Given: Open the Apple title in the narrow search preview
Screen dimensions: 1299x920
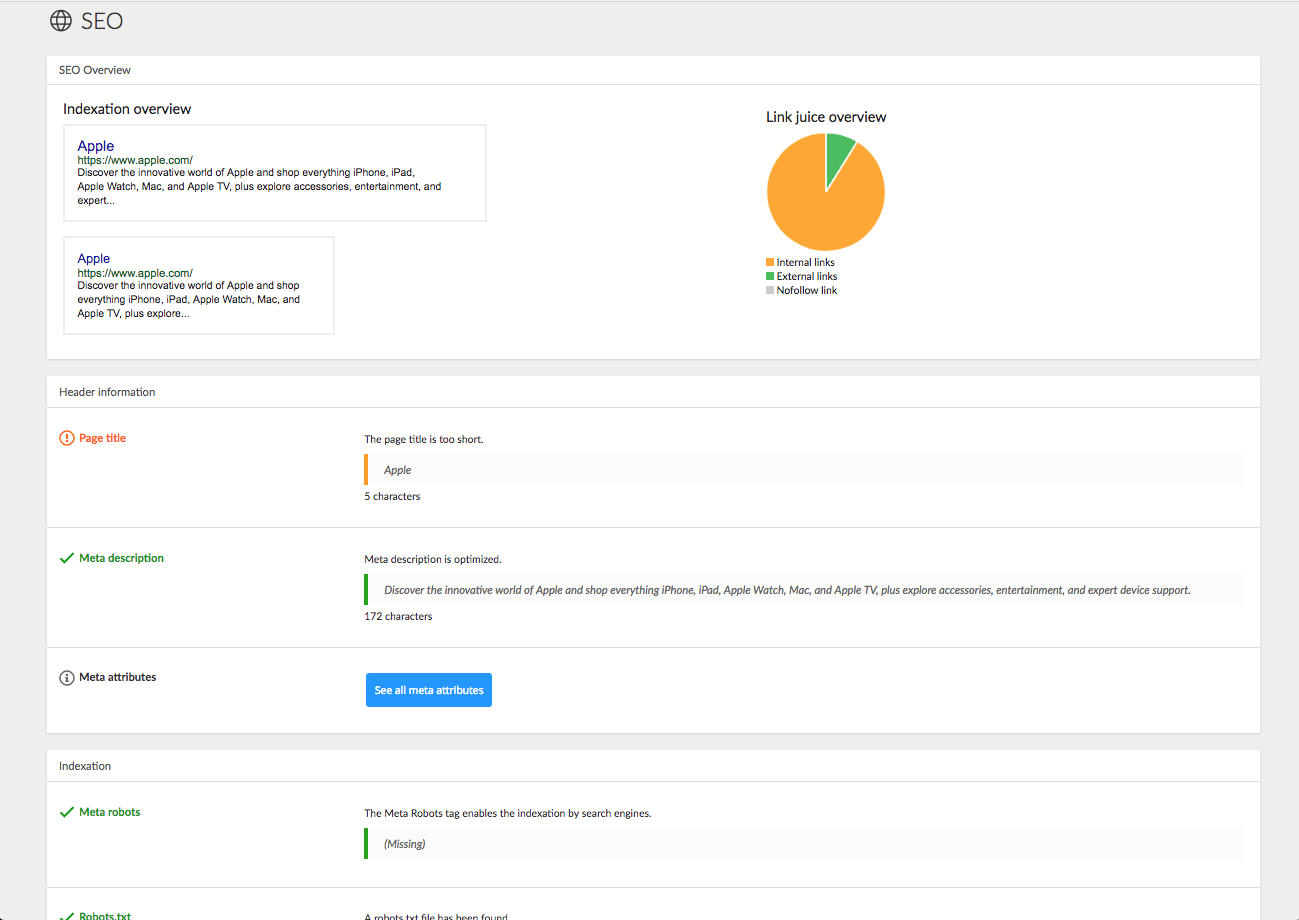Looking at the screenshot, I should coord(94,258).
